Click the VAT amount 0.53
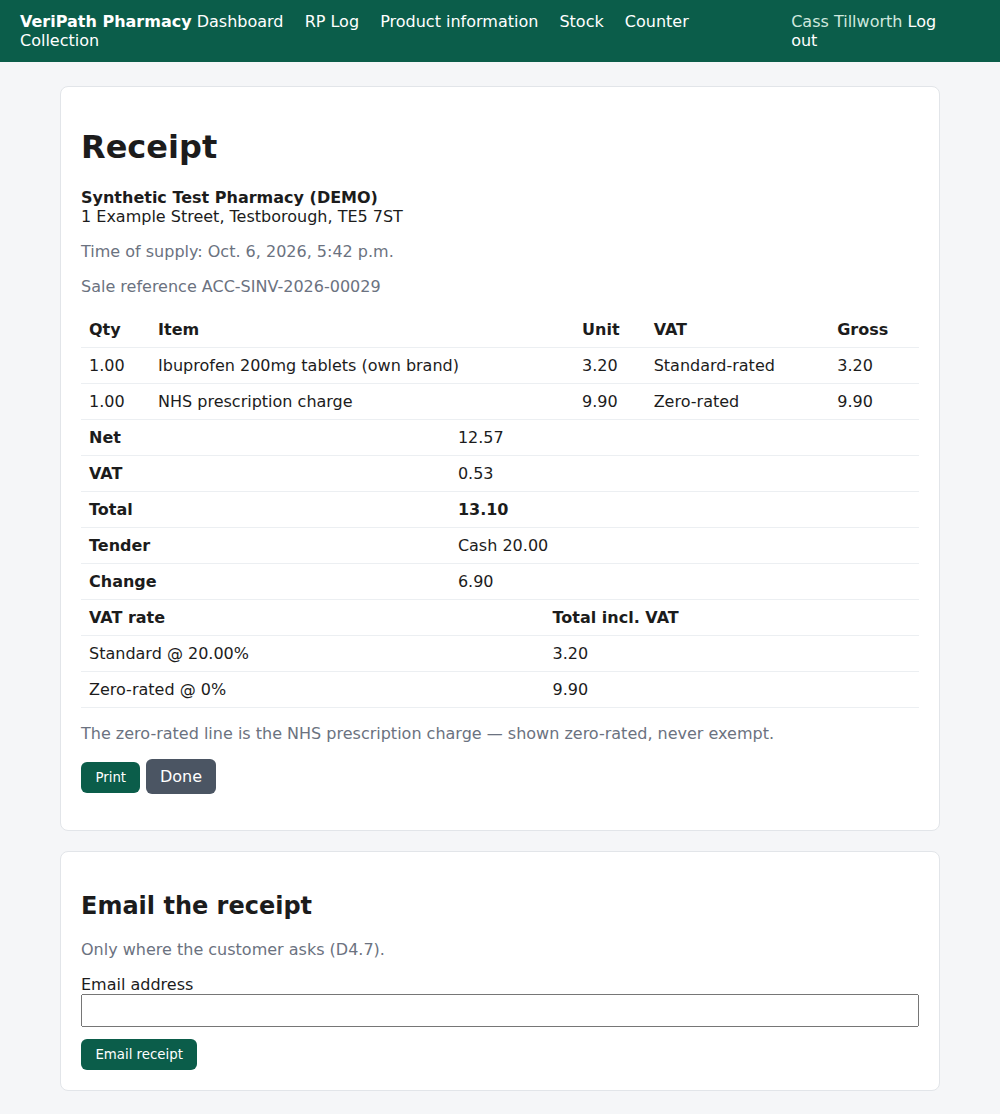 coord(475,473)
